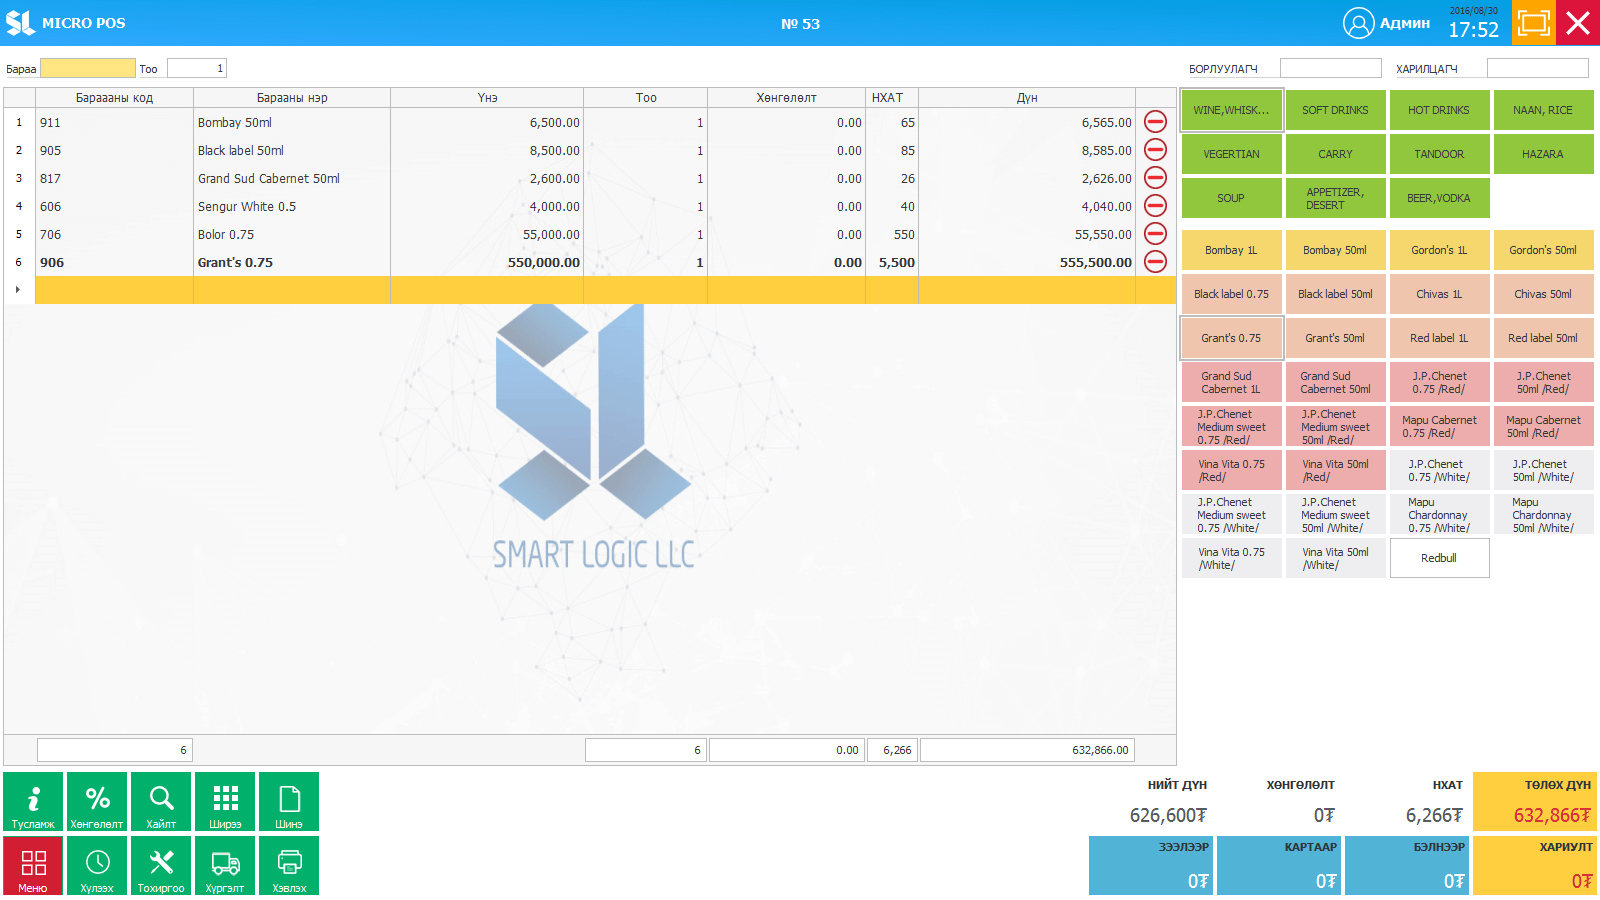Click the ТӨЛӨХ ДҮН total tile

tap(1535, 801)
